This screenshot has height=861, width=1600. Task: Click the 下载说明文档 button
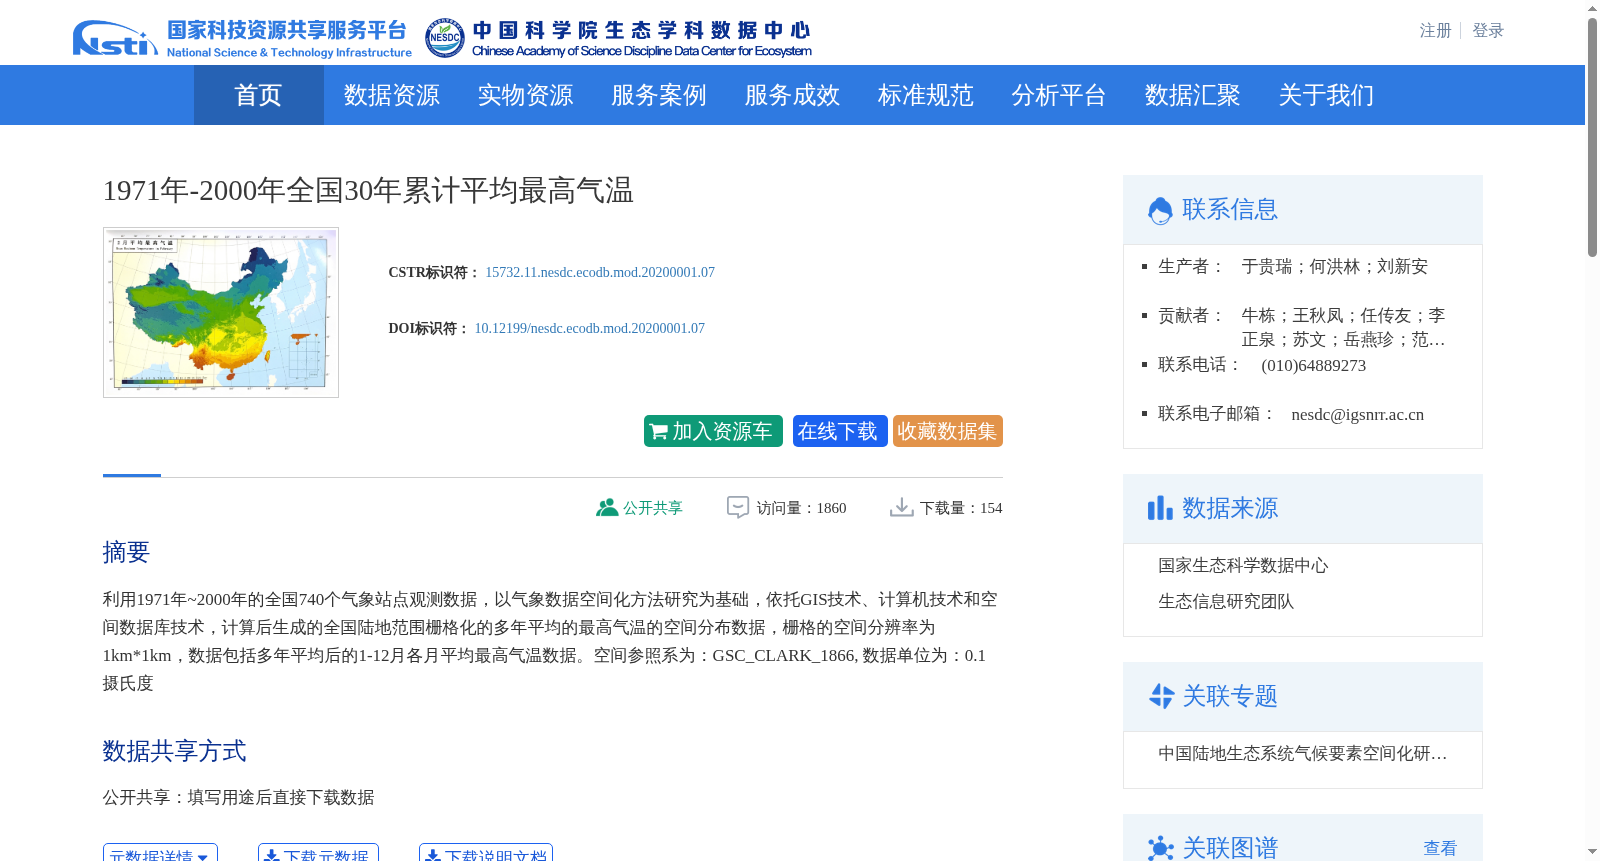(x=486, y=853)
